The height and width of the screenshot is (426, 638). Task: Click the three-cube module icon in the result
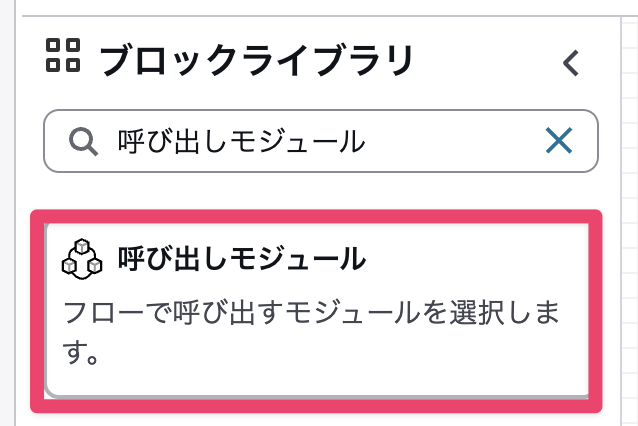pos(83,260)
